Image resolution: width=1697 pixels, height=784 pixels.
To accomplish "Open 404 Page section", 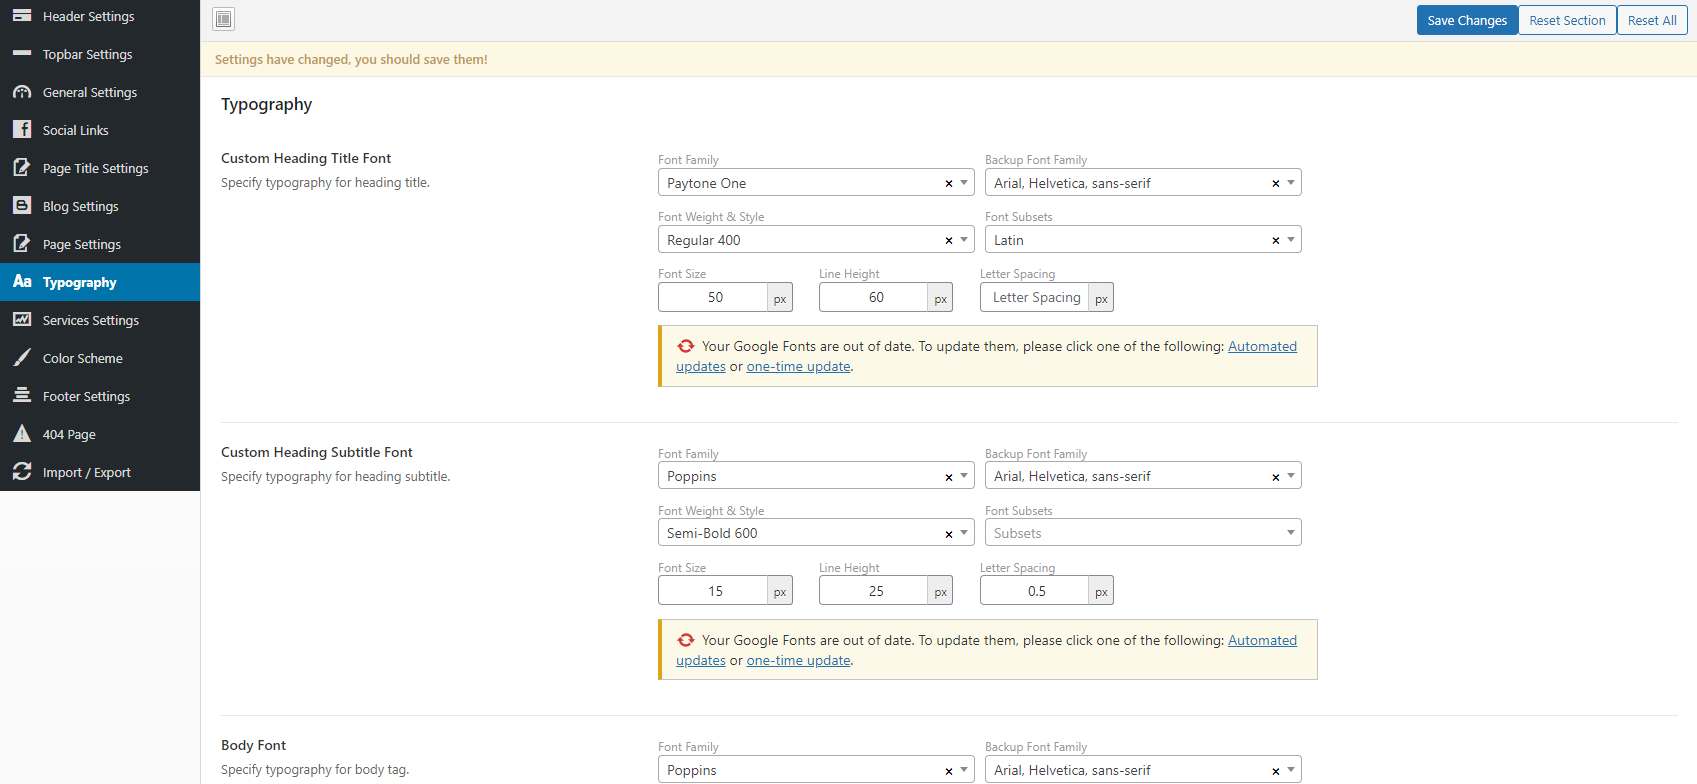I will pyautogui.click(x=100, y=434).
